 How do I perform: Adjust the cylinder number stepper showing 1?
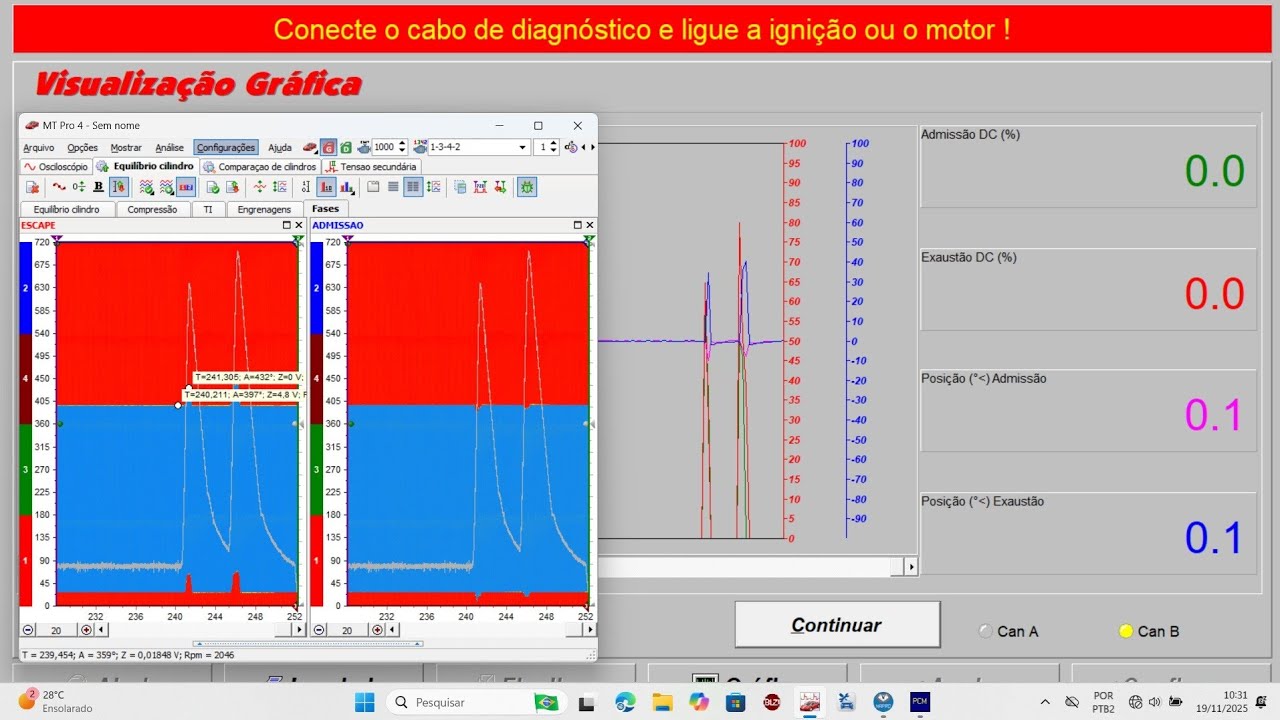(x=554, y=147)
